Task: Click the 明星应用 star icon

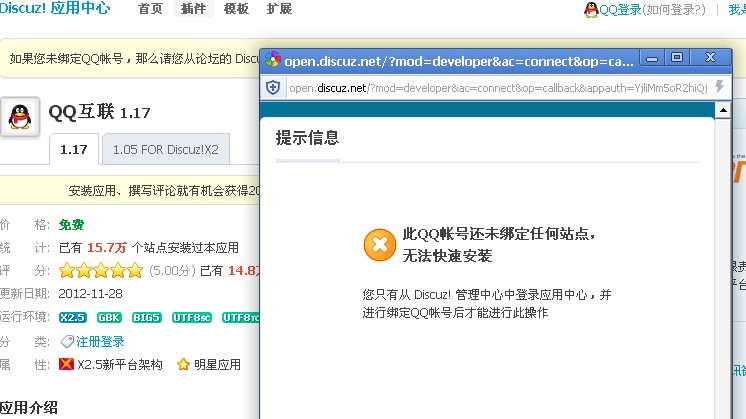Action: (x=183, y=365)
